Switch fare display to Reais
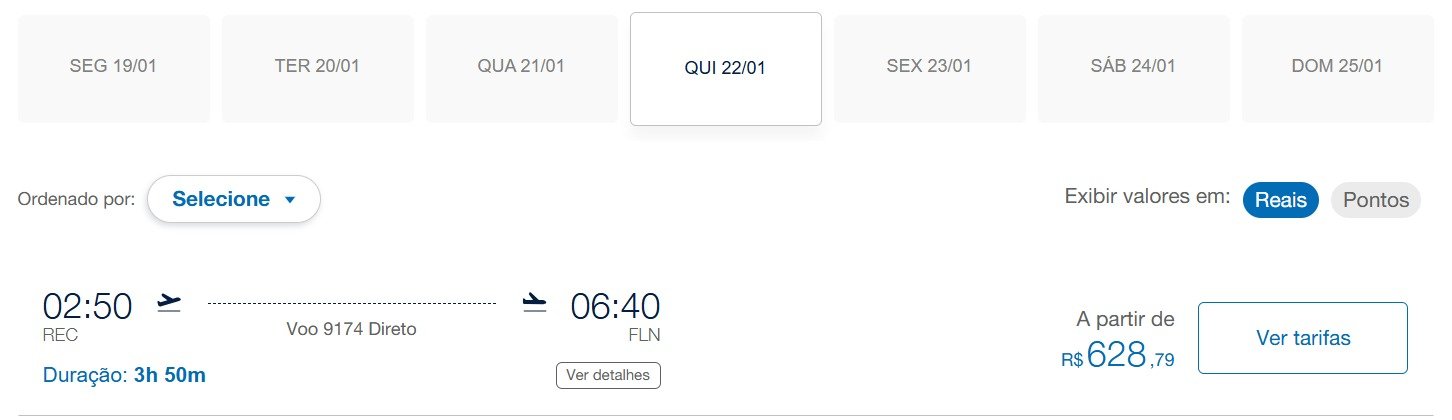 tap(1280, 200)
